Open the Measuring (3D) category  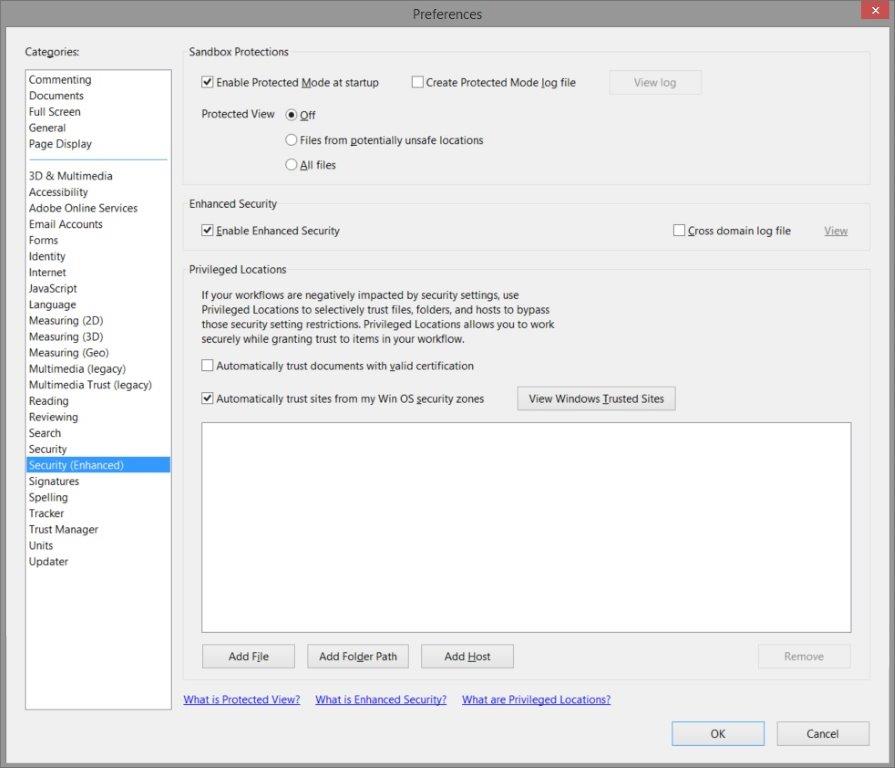(64, 336)
